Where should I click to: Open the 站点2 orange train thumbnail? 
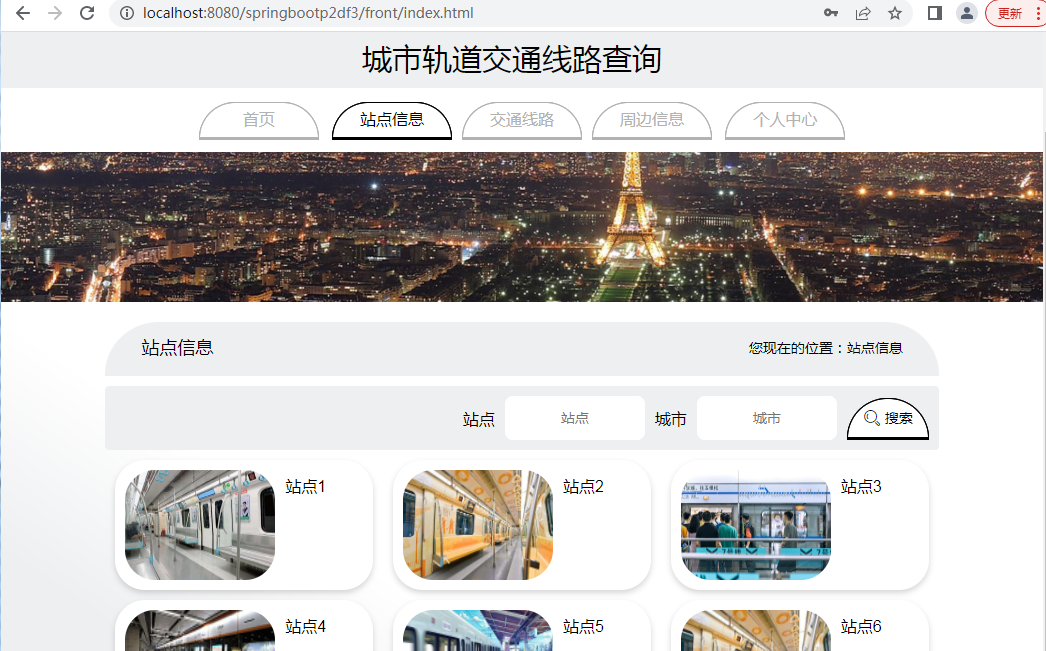pos(478,524)
